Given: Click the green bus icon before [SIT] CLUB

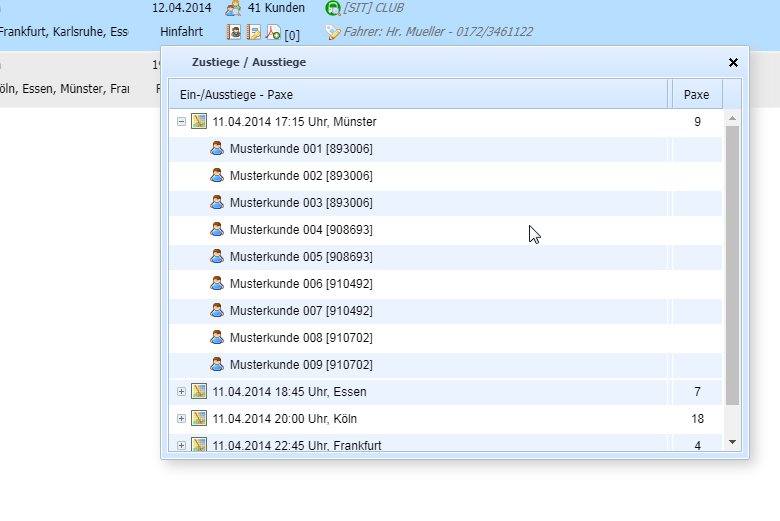Looking at the screenshot, I should tap(333, 8).
